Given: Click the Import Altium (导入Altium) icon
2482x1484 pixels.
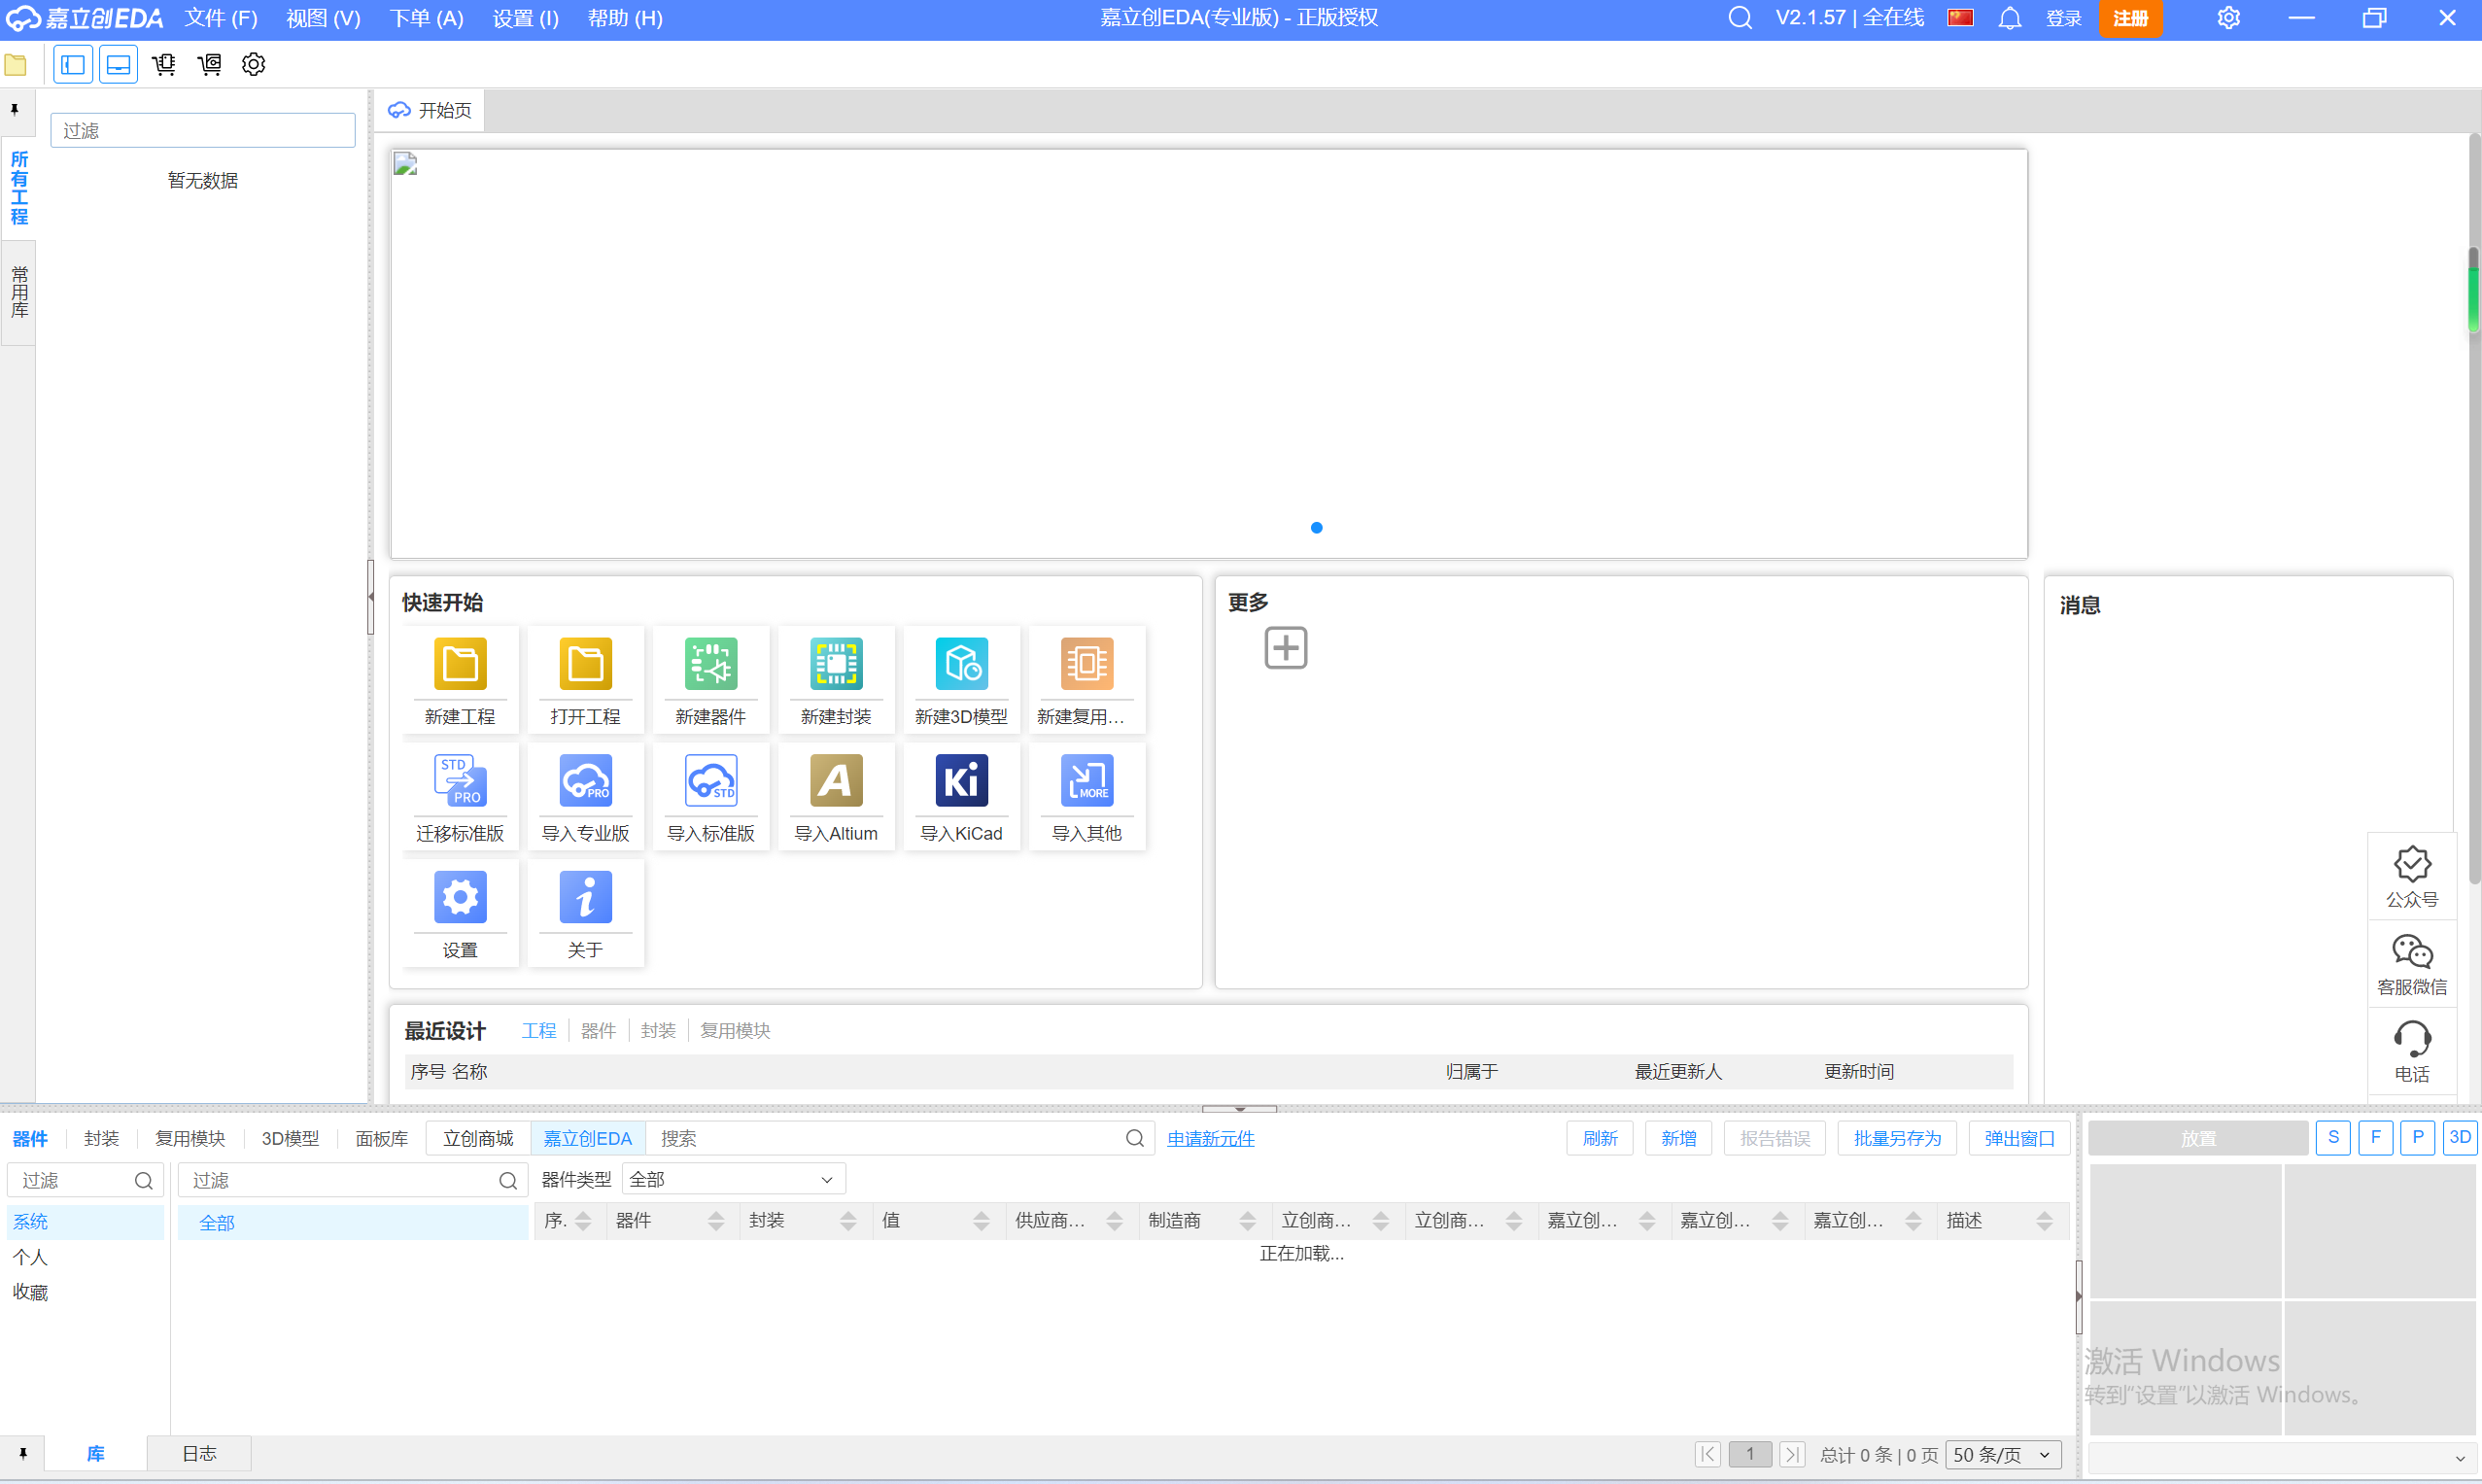Looking at the screenshot, I should [x=835, y=781].
